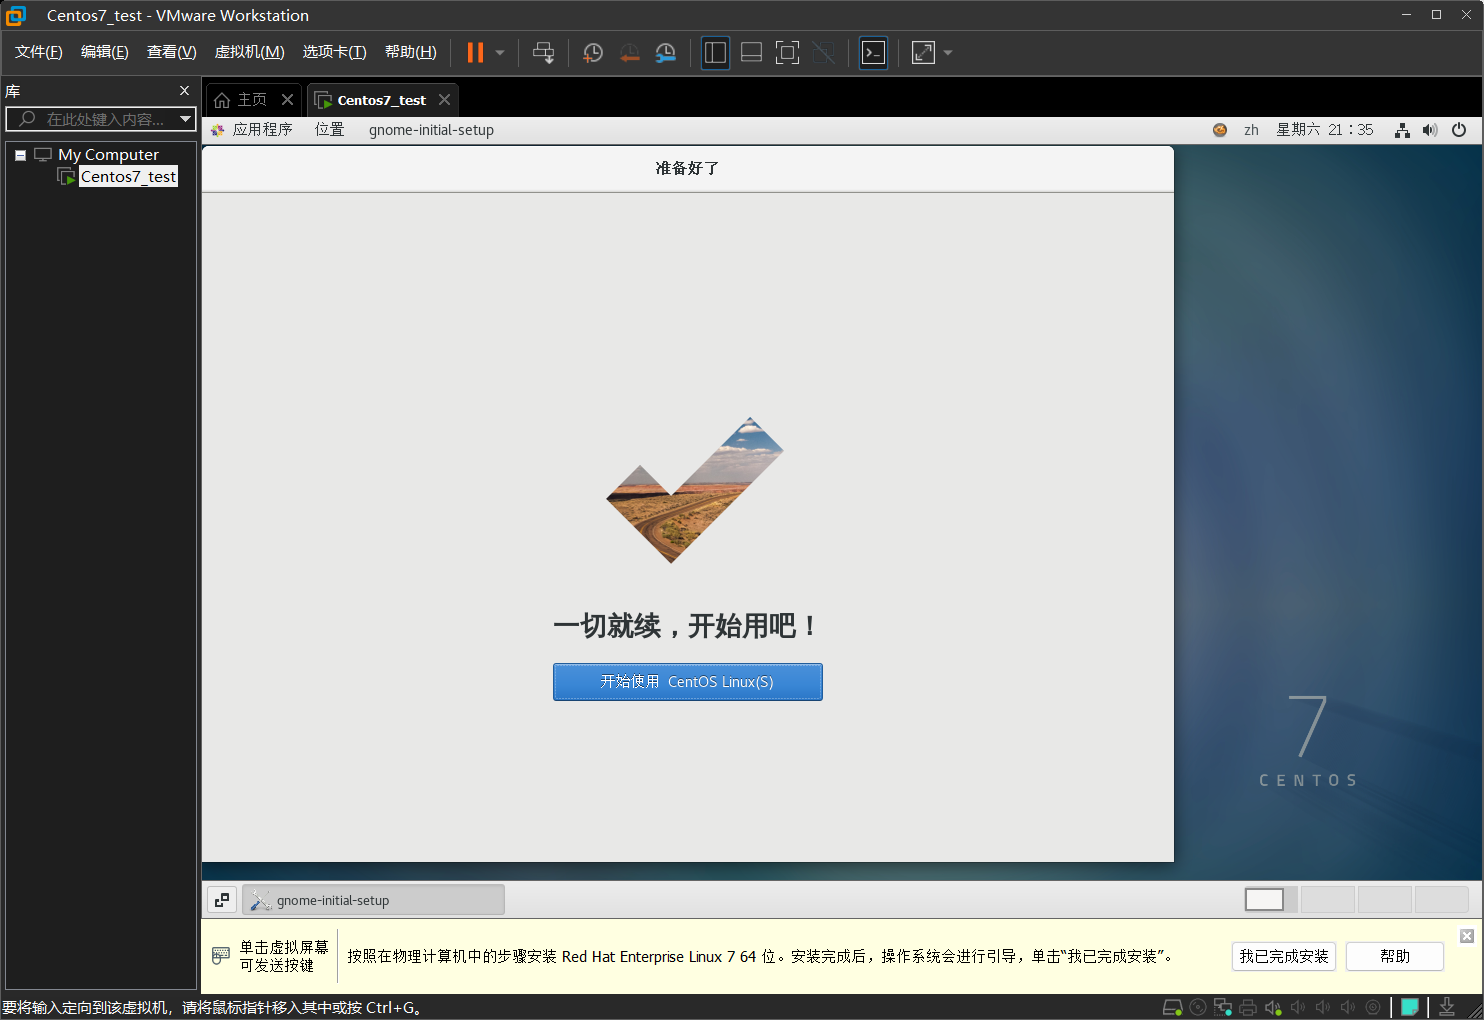Open the zh input language selector
Image resolution: width=1484 pixels, height=1020 pixels.
1251,130
